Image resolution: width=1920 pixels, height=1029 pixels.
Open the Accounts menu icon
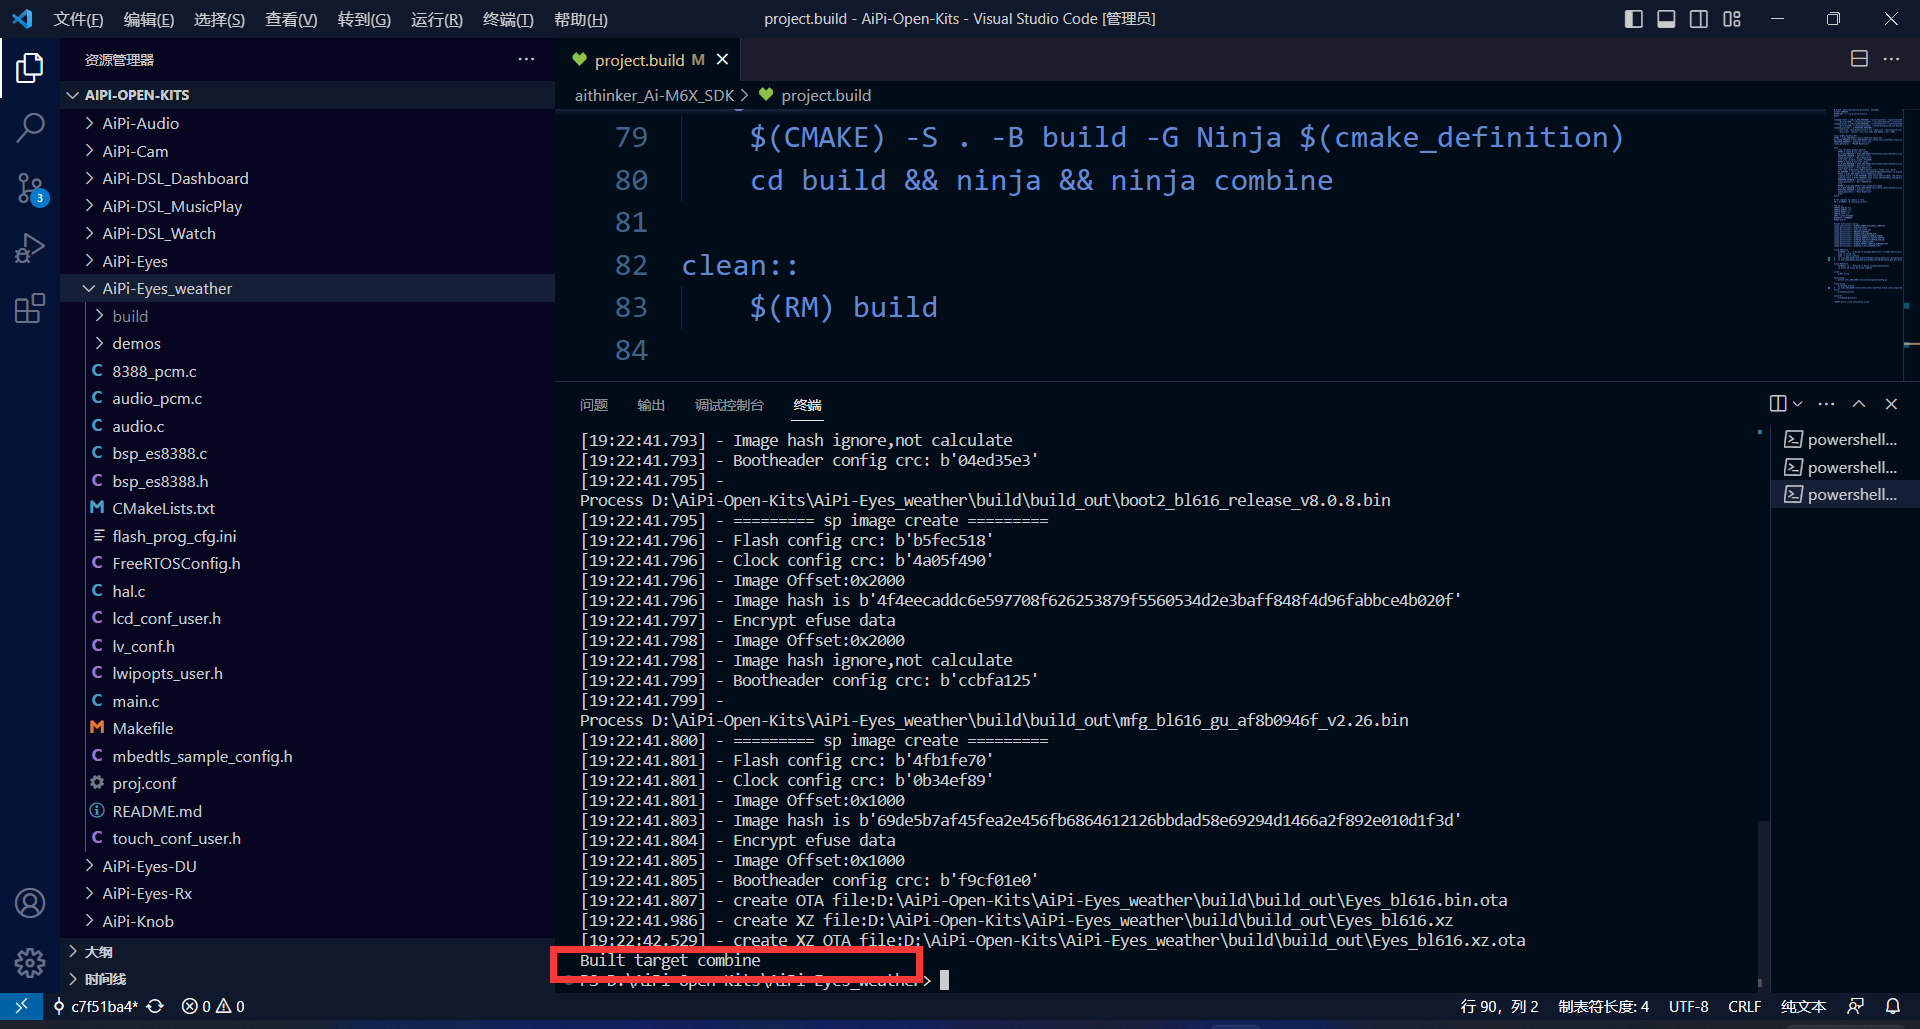(30, 903)
